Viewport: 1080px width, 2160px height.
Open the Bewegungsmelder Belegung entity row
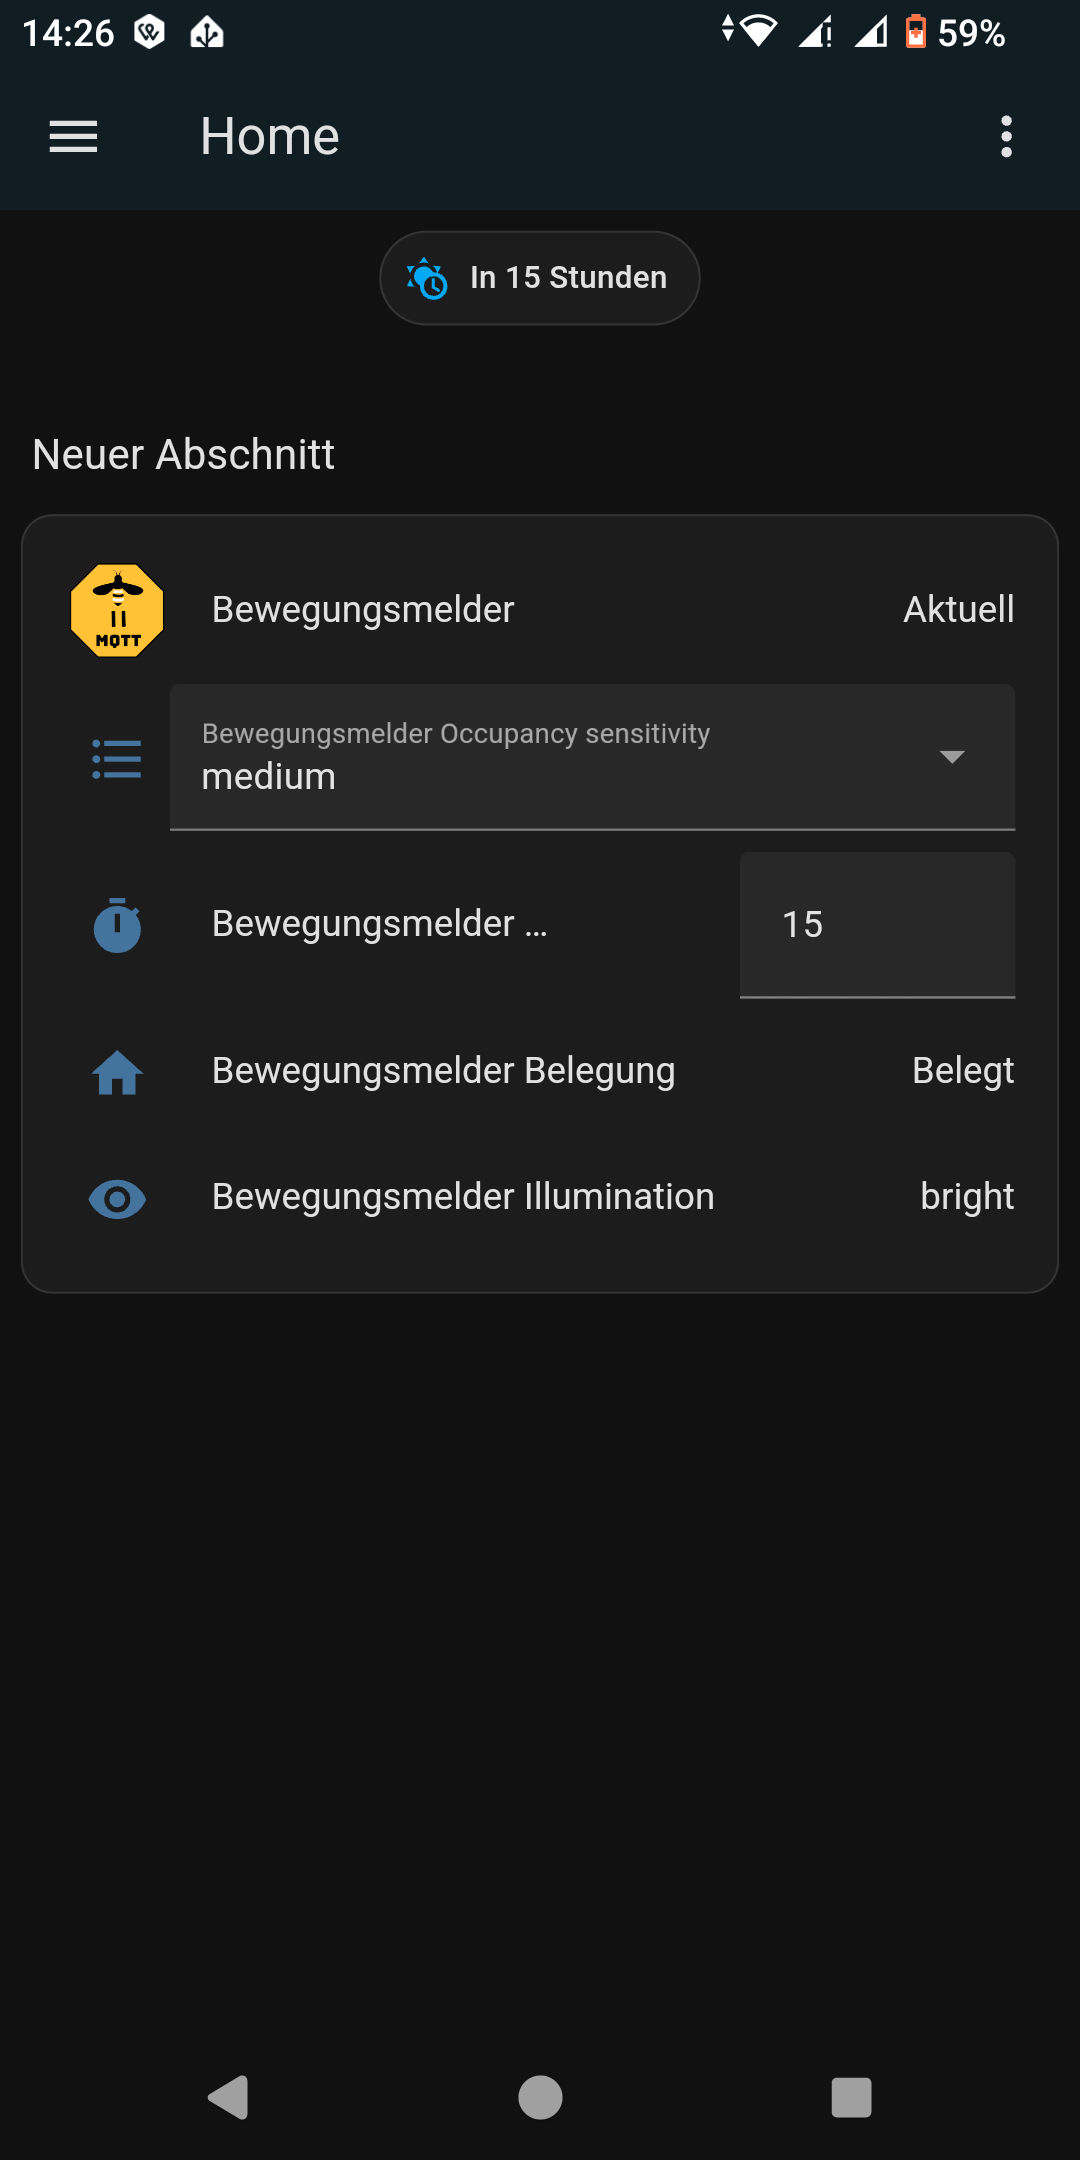point(443,1071)
